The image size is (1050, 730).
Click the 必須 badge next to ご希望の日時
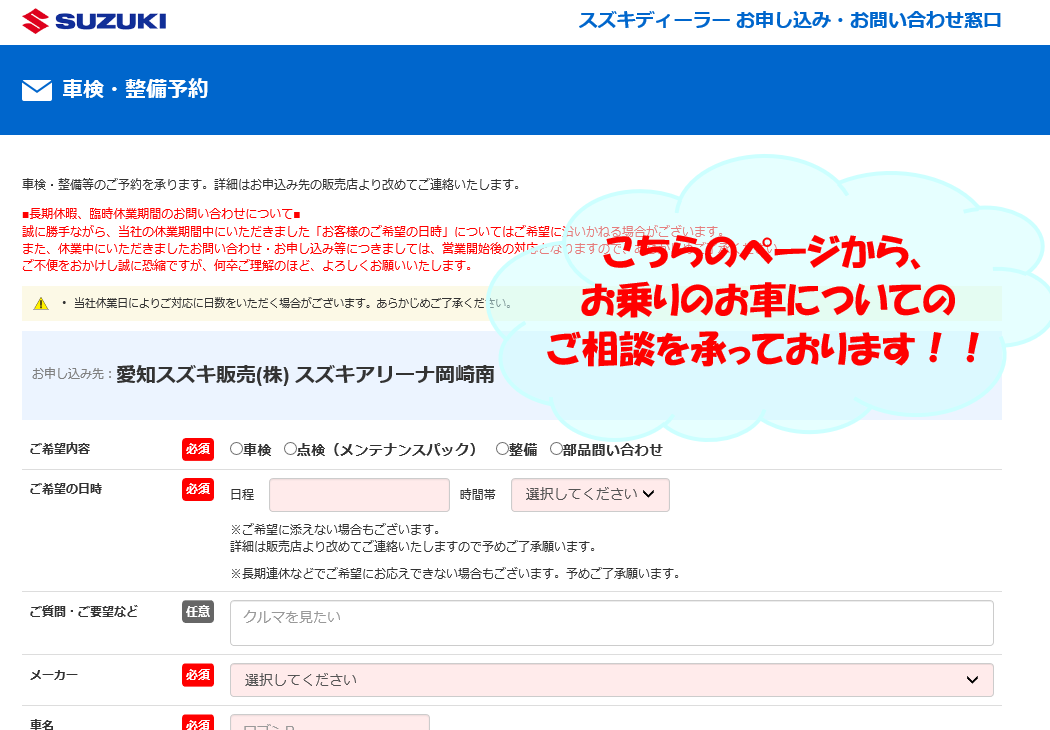(x=198, y=490)
